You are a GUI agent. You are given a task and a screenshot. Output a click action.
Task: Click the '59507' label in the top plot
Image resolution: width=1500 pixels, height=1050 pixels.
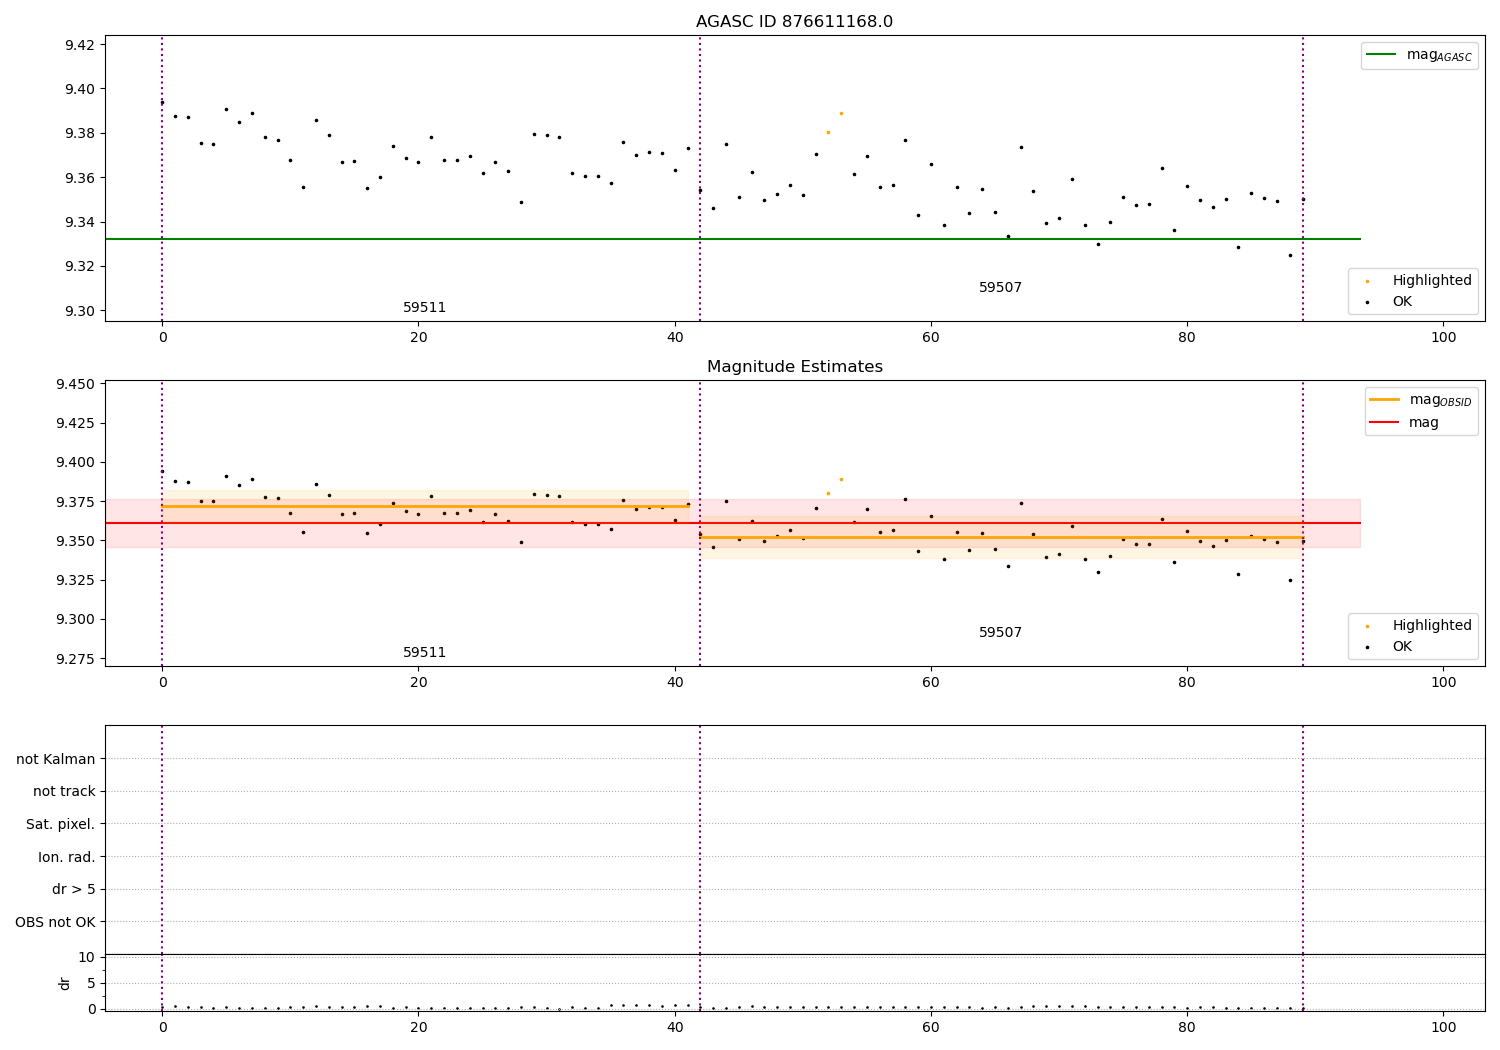(1000, 288)
